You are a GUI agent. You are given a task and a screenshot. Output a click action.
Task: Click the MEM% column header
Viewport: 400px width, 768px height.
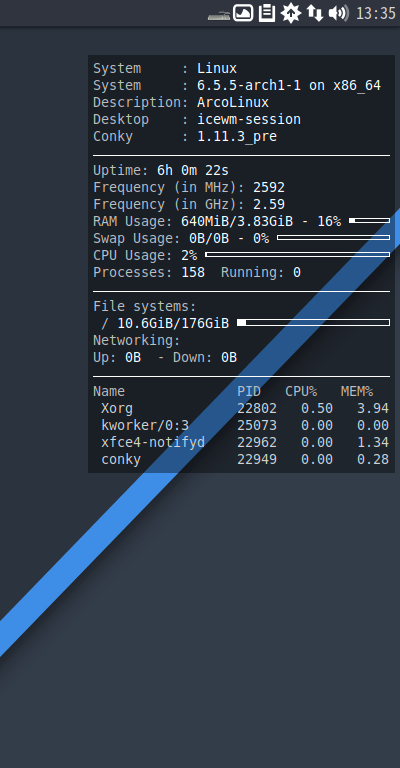[357, 391]
